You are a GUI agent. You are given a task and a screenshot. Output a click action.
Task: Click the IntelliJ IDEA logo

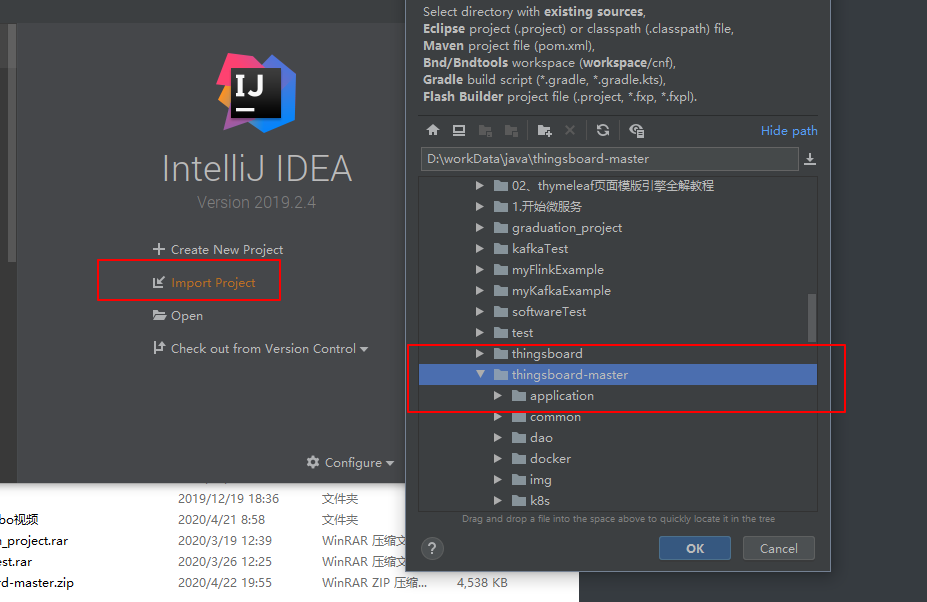(257, 92)
